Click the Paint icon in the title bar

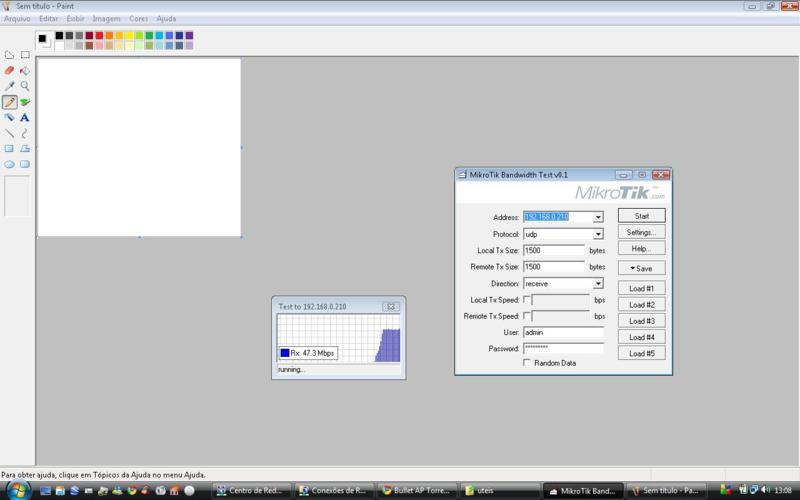[7, 6]
